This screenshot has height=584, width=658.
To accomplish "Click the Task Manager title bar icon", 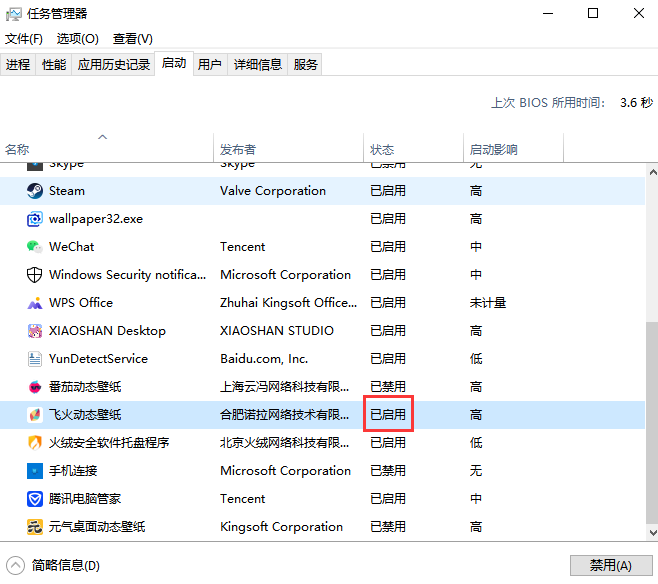I will pos(13,14).
